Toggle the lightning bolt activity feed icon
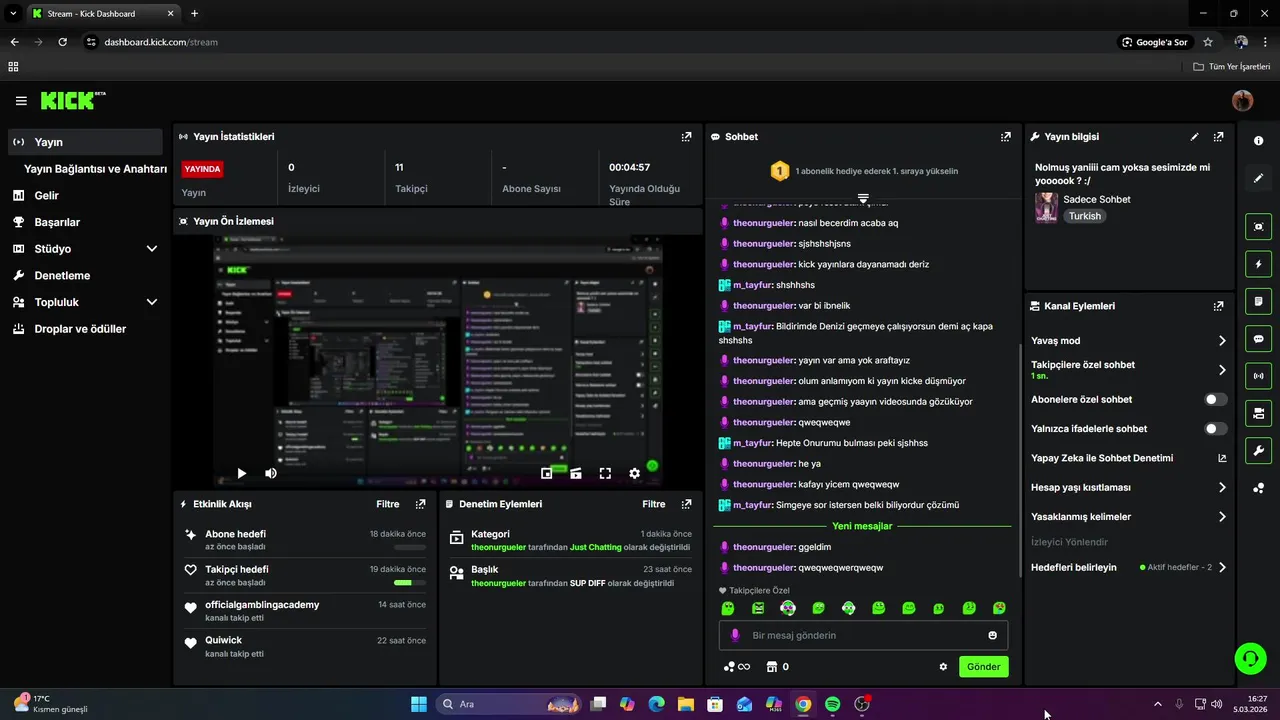The width and height of the screenshot is (1280, 720). coord(1258,264)
